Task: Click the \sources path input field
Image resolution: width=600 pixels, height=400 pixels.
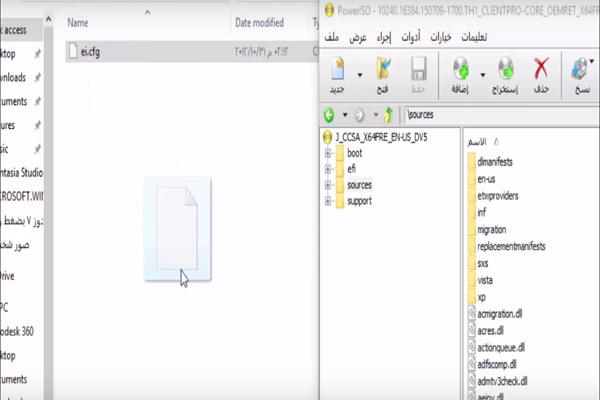Action: click(x=501, y=115)
